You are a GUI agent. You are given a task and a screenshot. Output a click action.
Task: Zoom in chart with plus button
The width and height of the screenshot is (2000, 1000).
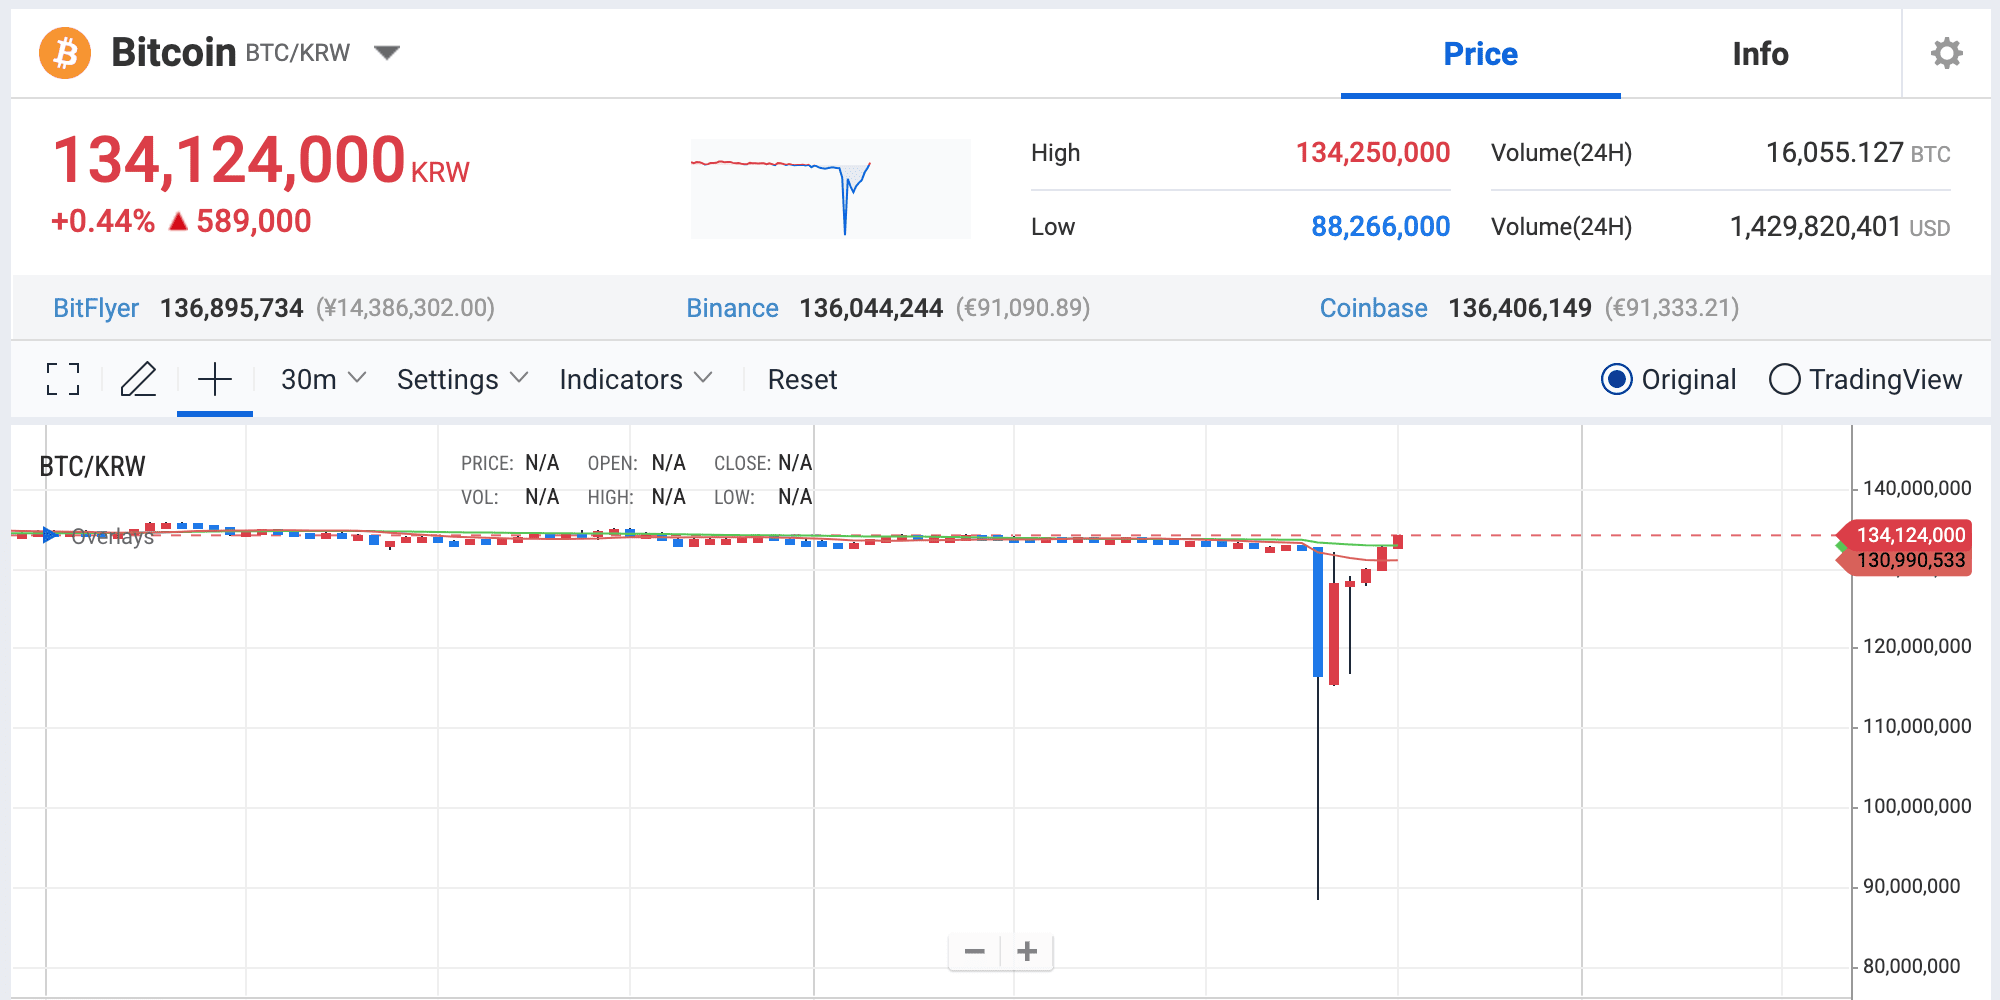pyautogui.click(x=1027, y=951)
